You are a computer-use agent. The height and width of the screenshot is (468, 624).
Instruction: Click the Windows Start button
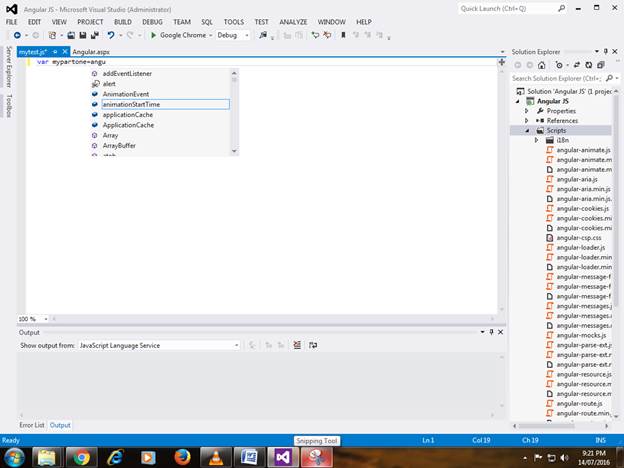pyautogui.click(x=15, y=458)
